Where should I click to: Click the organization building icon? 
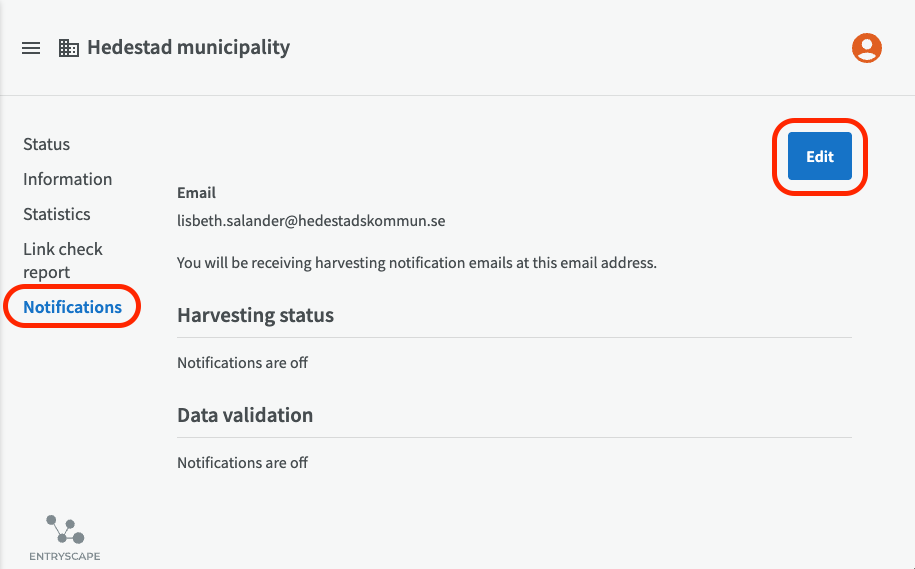(69, 48)
